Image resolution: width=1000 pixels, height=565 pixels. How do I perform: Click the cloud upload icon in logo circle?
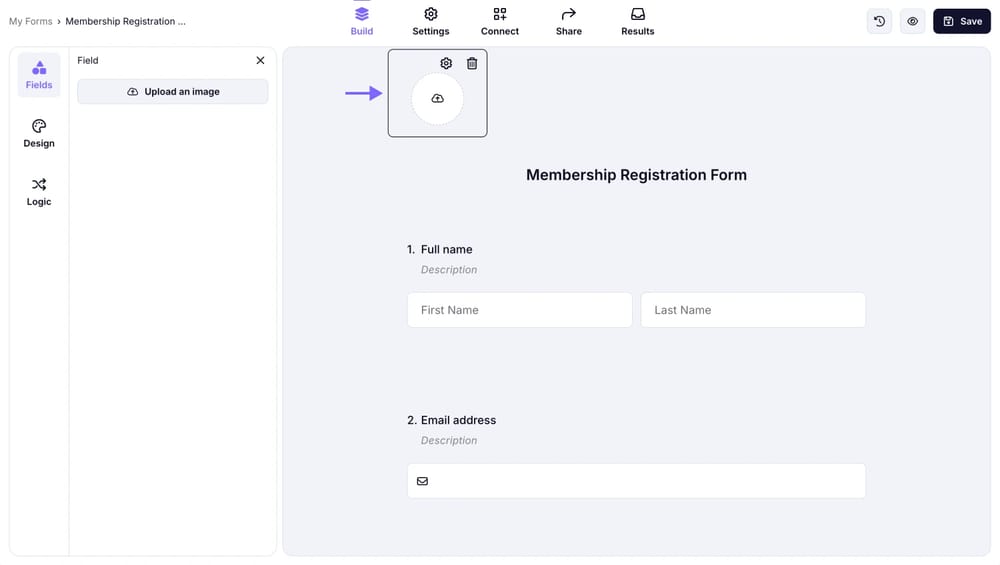click(x=437, y=99)
